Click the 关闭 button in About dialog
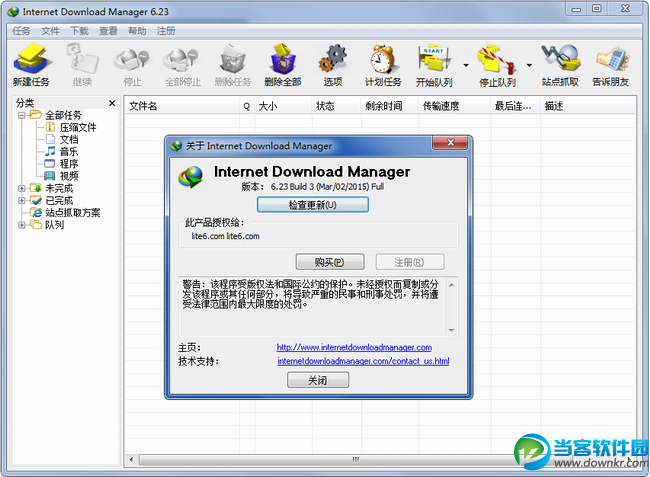650x477 pixels. (x=318, y=380)
